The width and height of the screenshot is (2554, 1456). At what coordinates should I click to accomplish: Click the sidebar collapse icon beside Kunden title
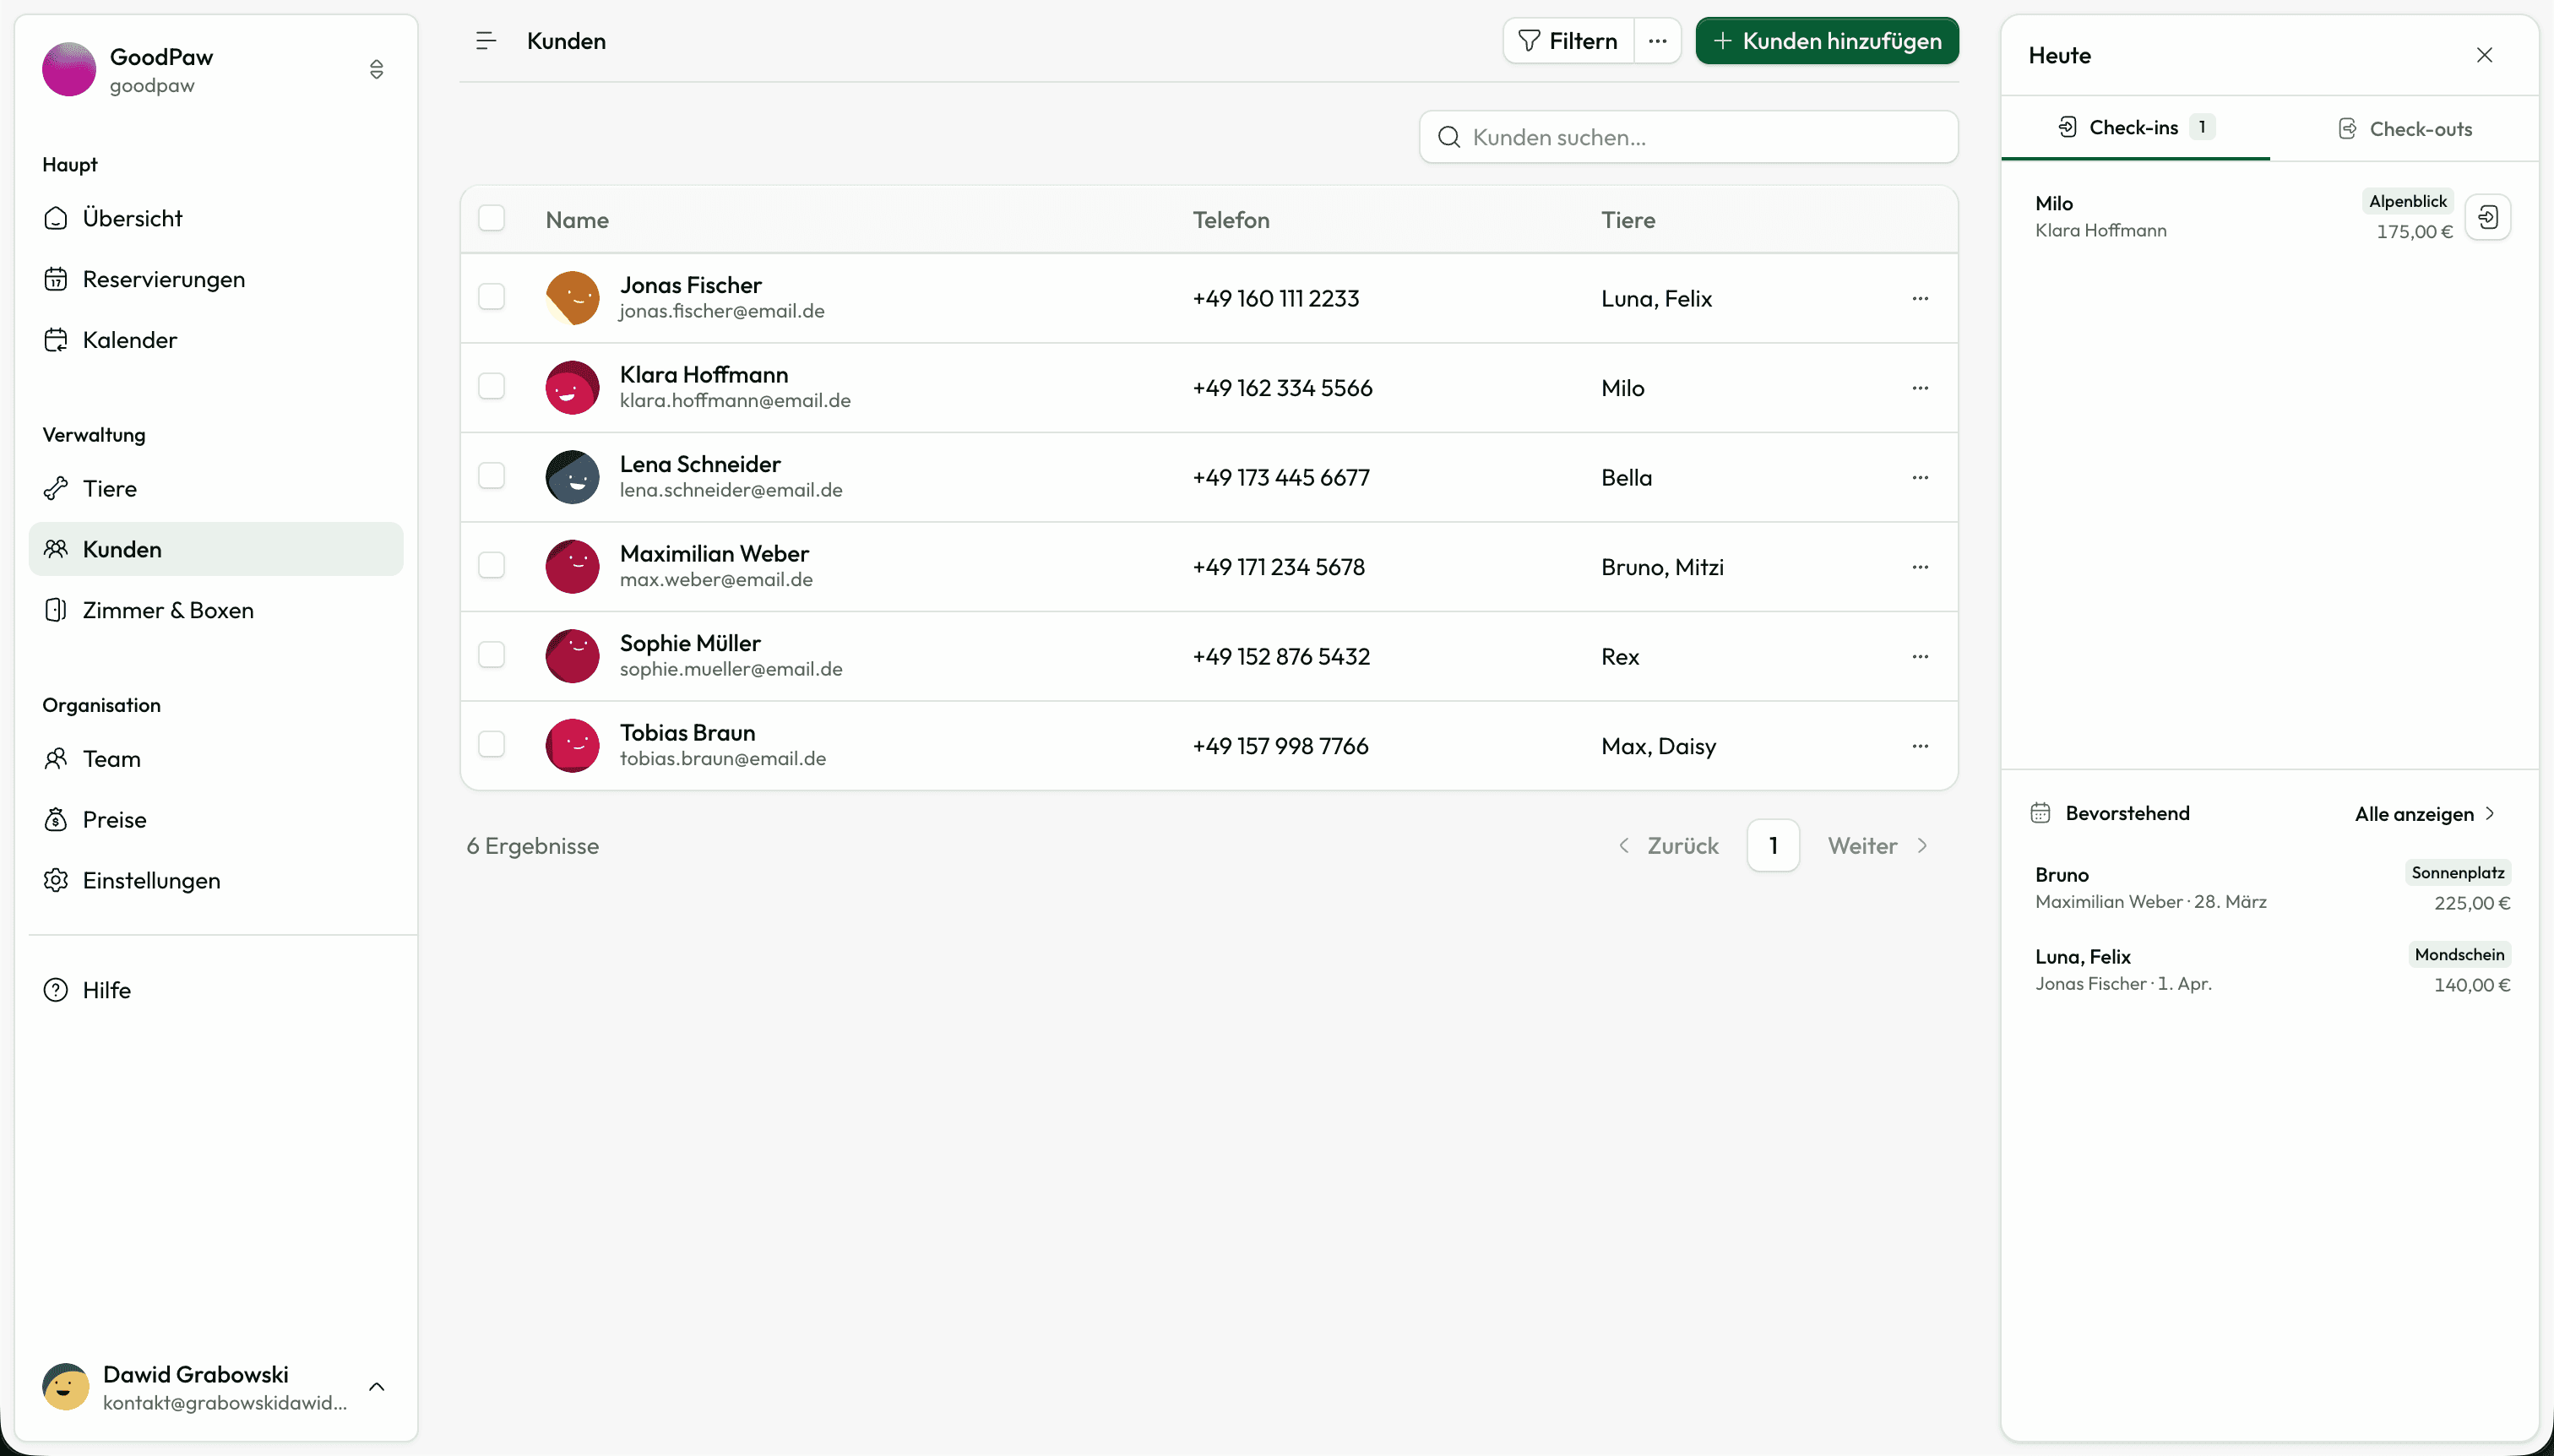pyautogui.click(x=486, y=41)
